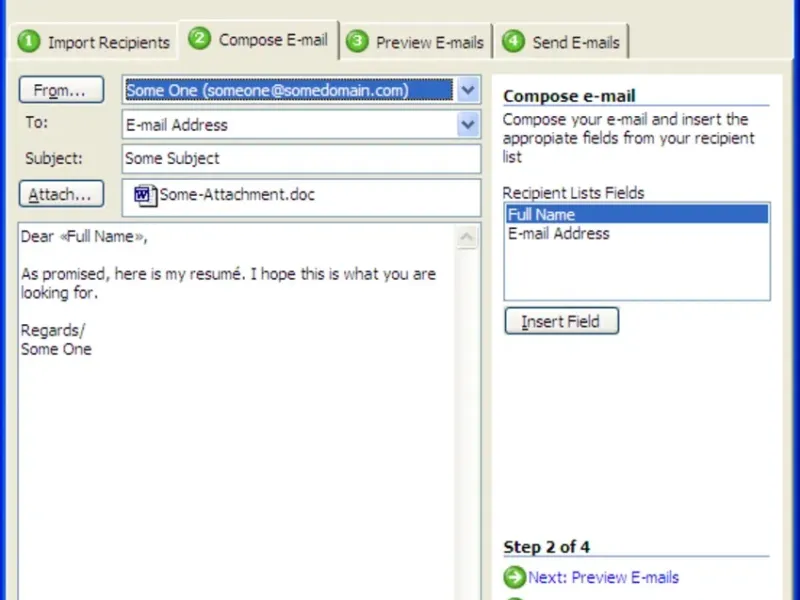This screenshot has width=800, height=600.
Task: Open the From sender dropdown arrow
Action: (x=468, y=90)
